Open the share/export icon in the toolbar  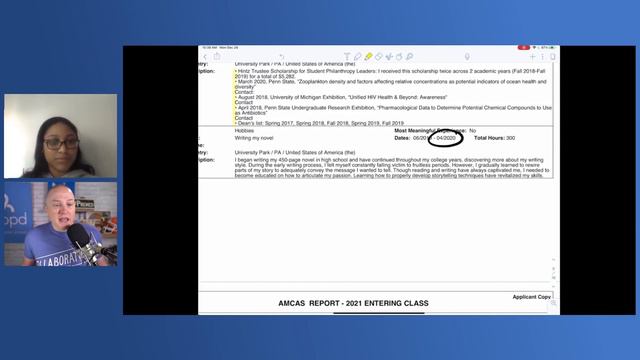click(x=217, y=56)
